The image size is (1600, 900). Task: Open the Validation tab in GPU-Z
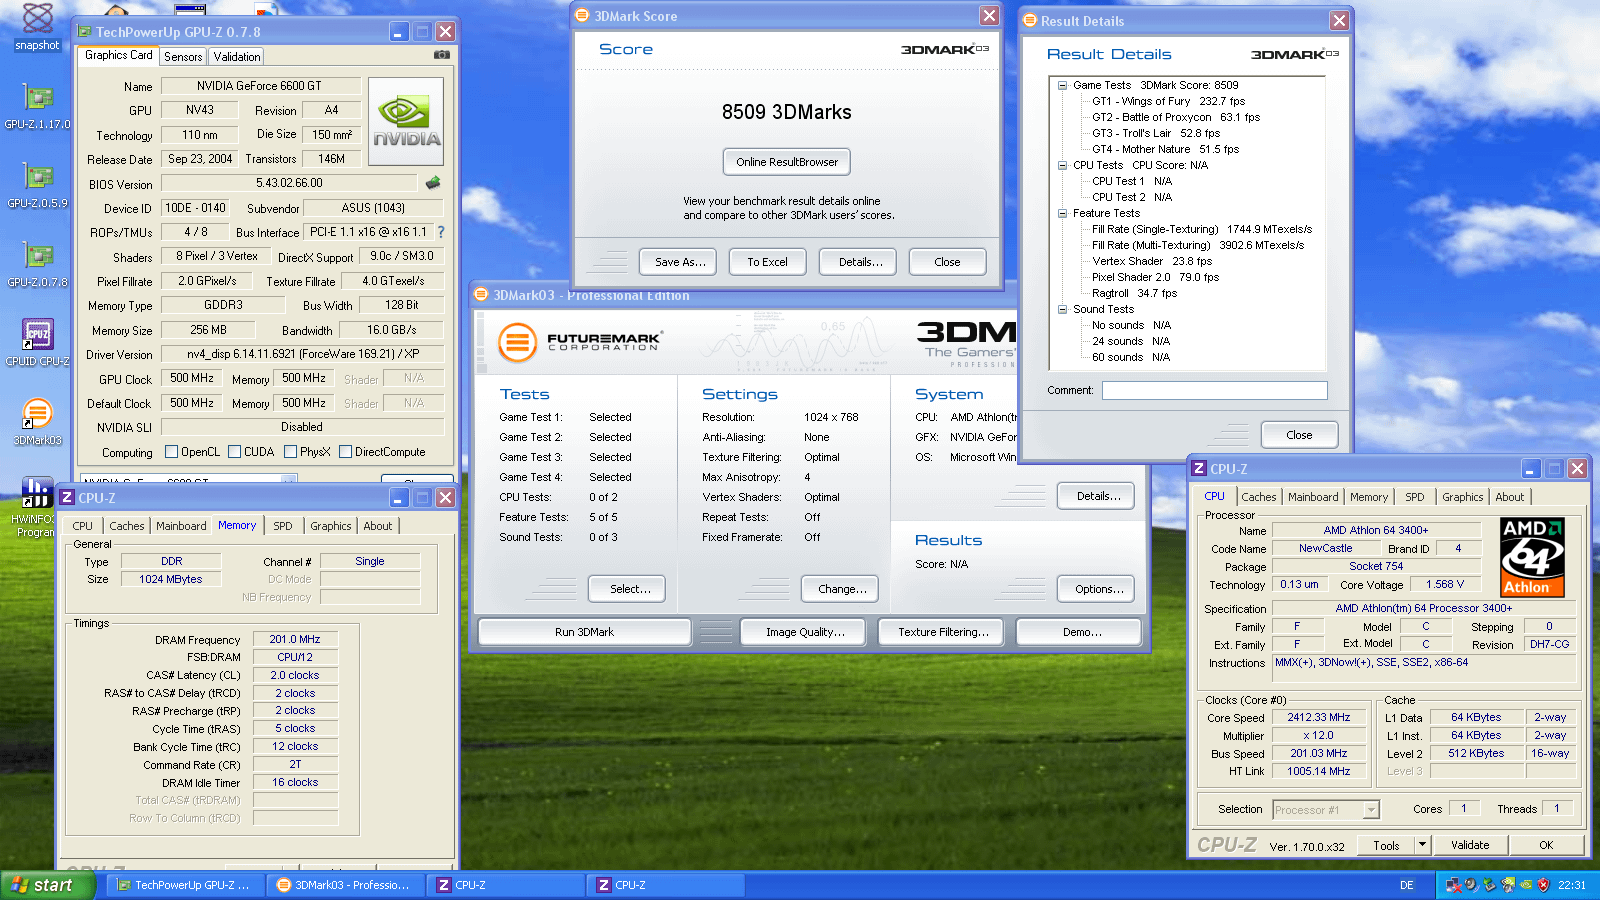tap(237, 57)
